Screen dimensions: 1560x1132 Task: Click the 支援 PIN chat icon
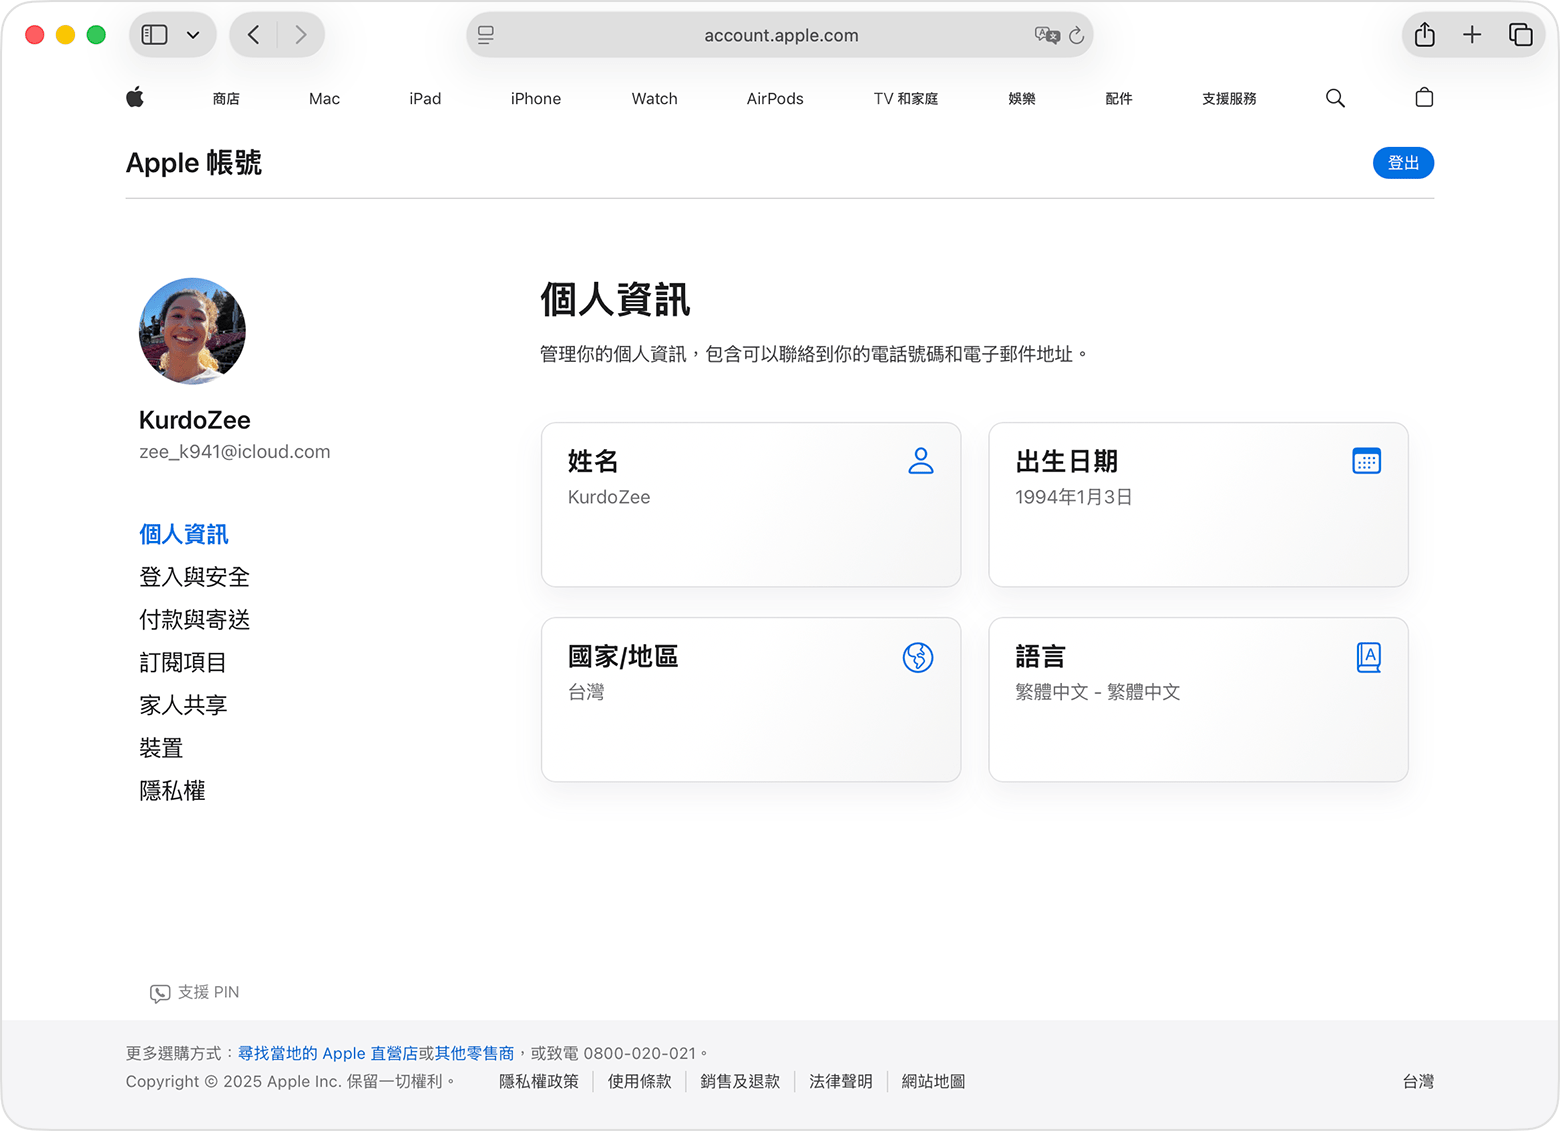pyautogui.click(x=160, y=993)
